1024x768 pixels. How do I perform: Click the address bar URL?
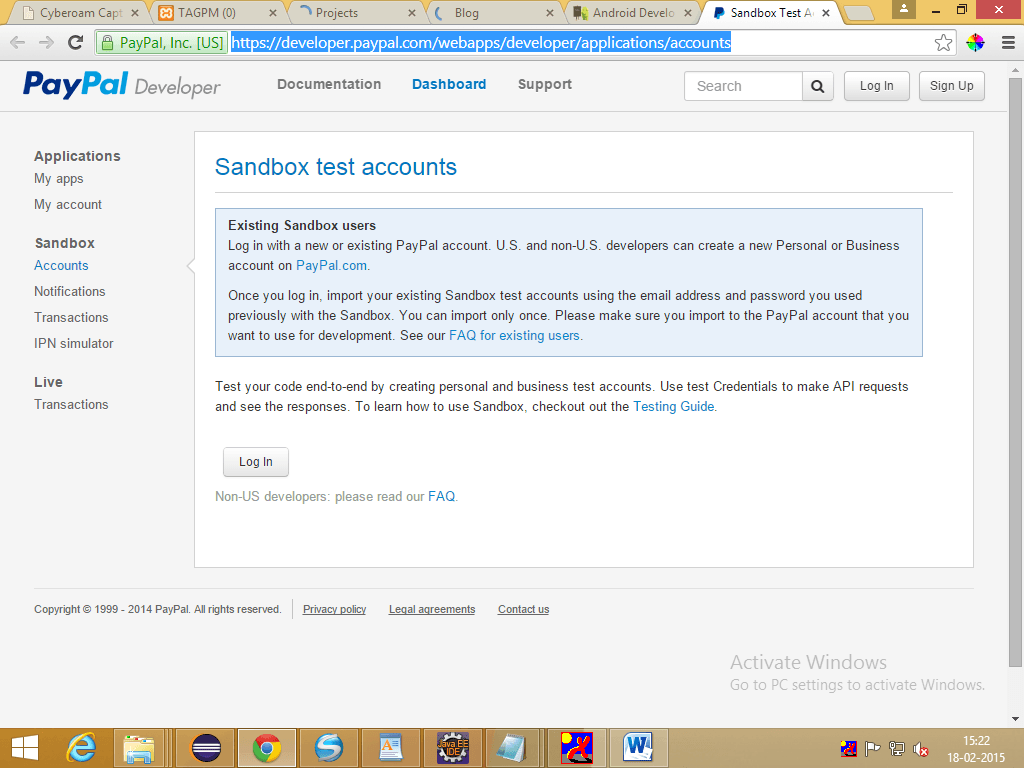(x=481, y=42)
